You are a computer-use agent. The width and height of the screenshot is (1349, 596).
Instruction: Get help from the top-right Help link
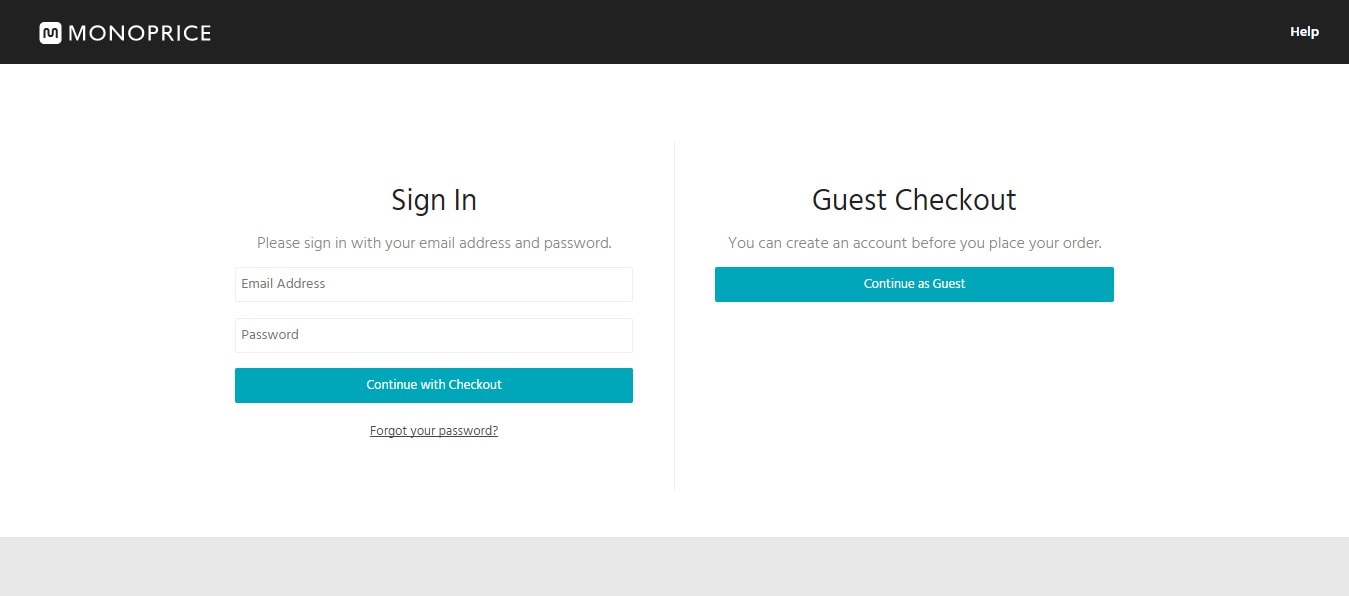1304,32
